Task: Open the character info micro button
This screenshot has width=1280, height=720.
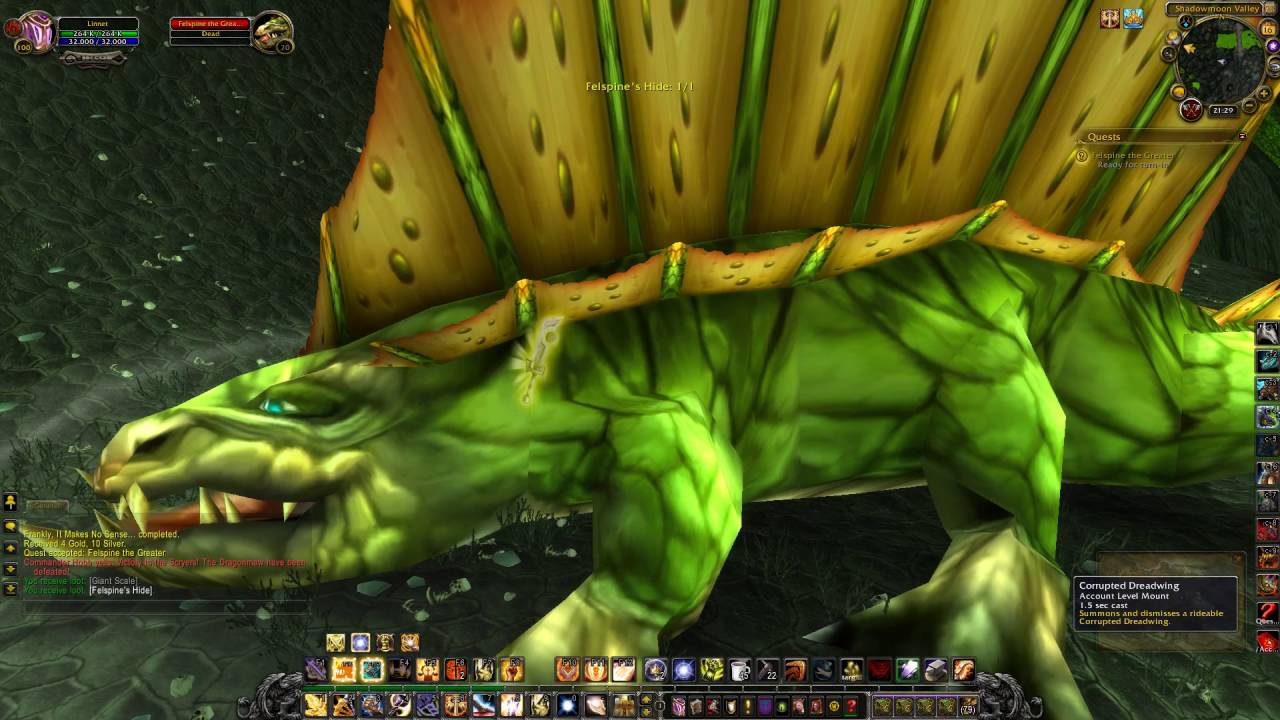Action: click(x=679, y=706)
